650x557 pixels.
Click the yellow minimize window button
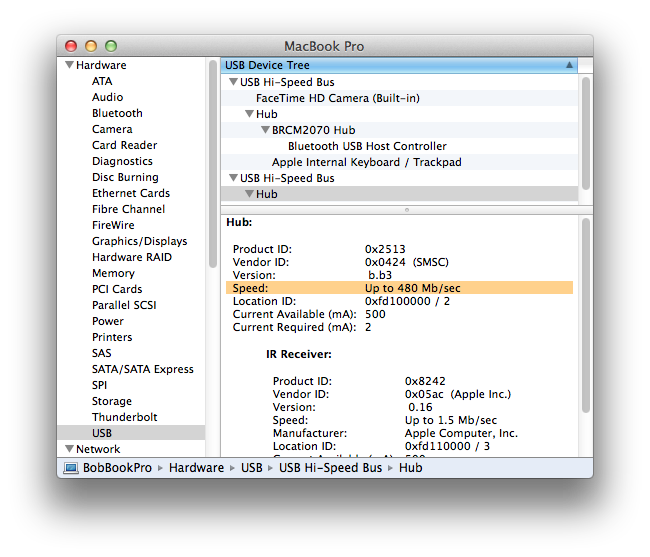pyautogui.click(x=91, y=46)
